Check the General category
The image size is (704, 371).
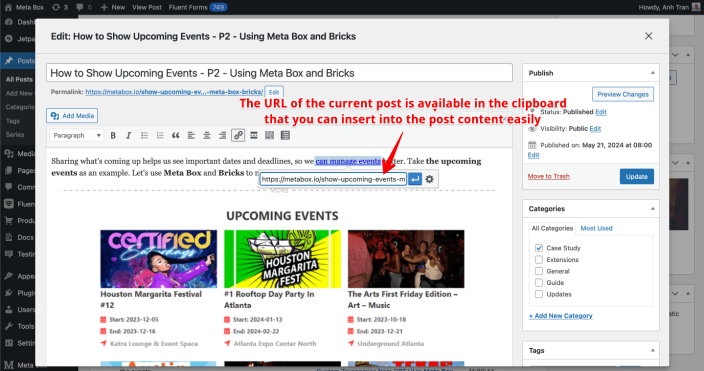tap(539, 271)
